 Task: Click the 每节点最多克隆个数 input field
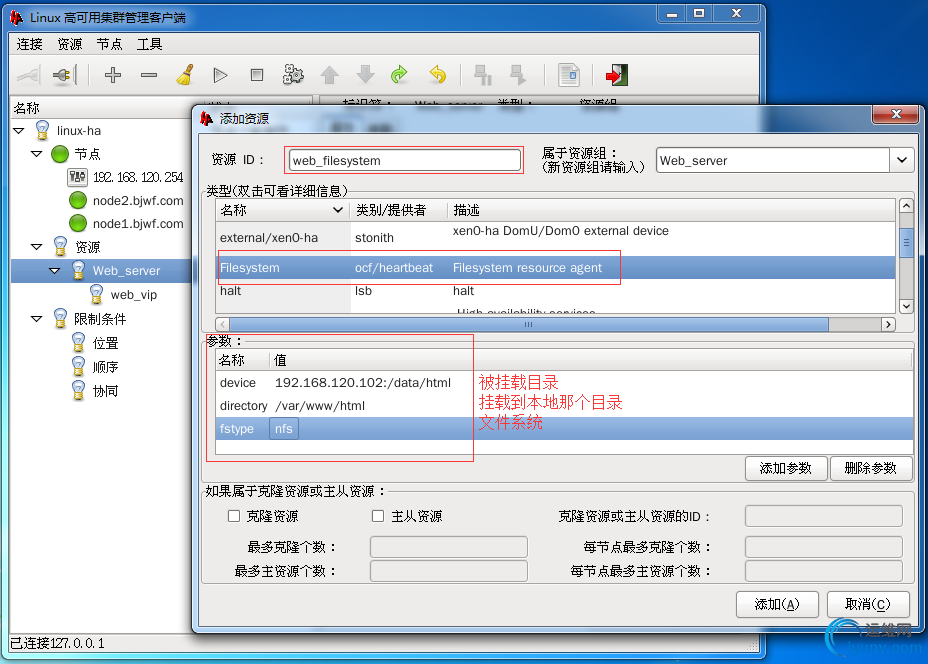pos(824,547)
